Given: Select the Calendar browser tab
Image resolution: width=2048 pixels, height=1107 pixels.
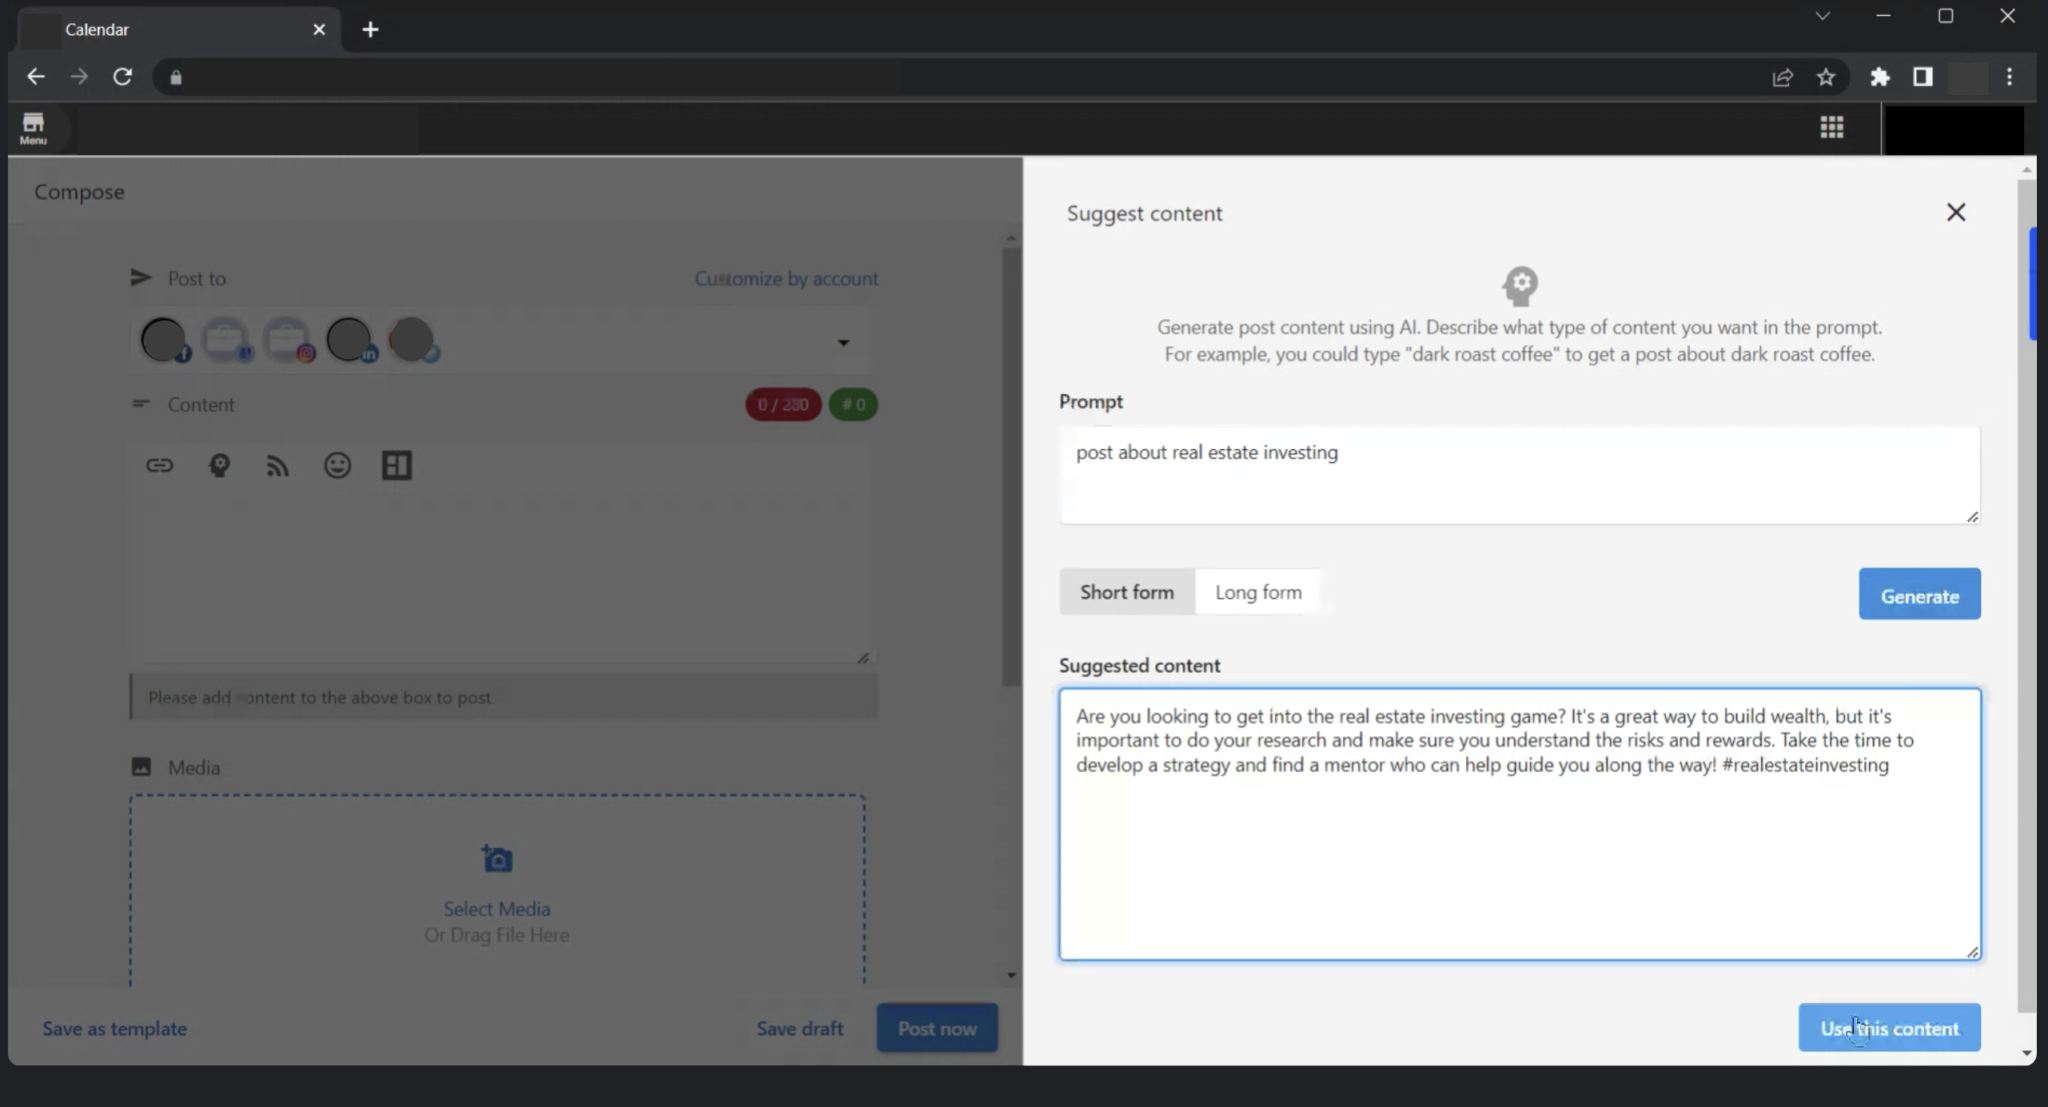Looking at the screenshot, I should [180, 29].
